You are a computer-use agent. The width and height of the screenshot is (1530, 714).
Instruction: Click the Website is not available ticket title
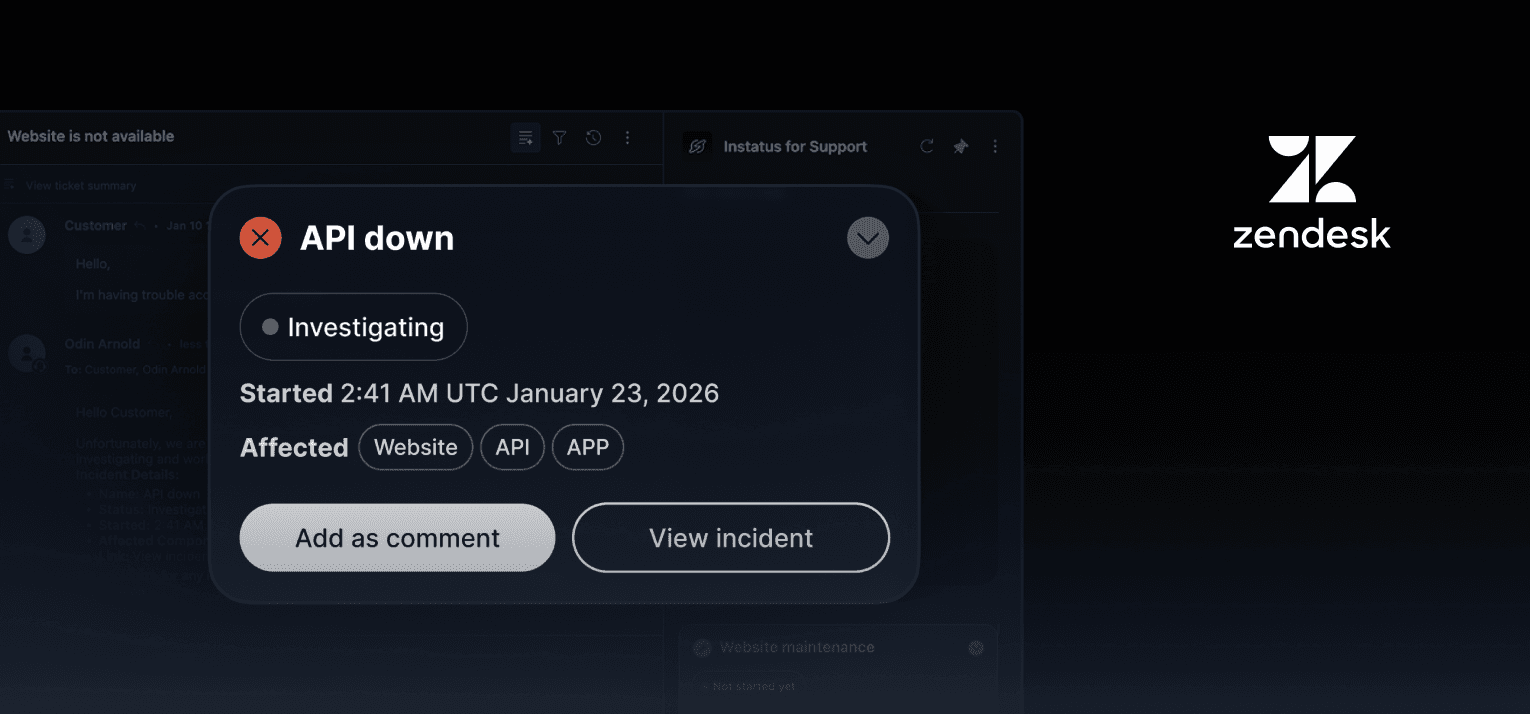pyautogui.click(x=91, y=136)
